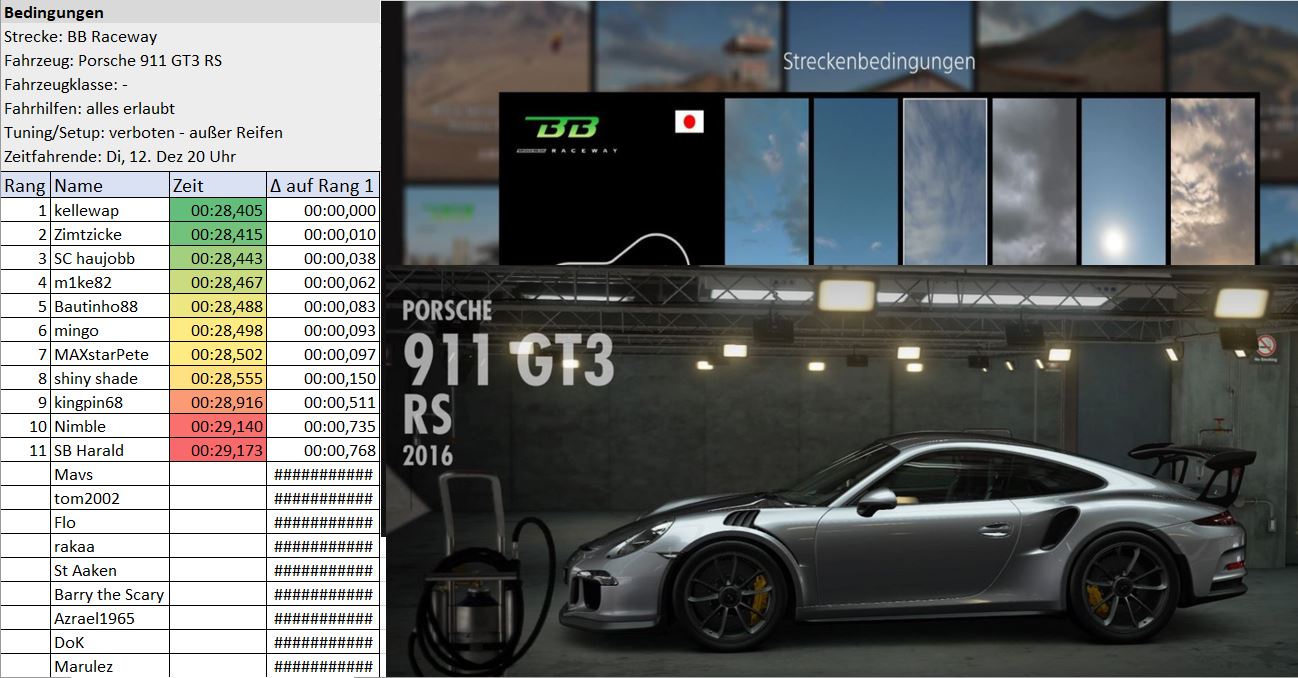Select the cell with name SB Harald
The width and height of the screenshot is (1298, 678).
pyautogui.click(x=110, y=450)
